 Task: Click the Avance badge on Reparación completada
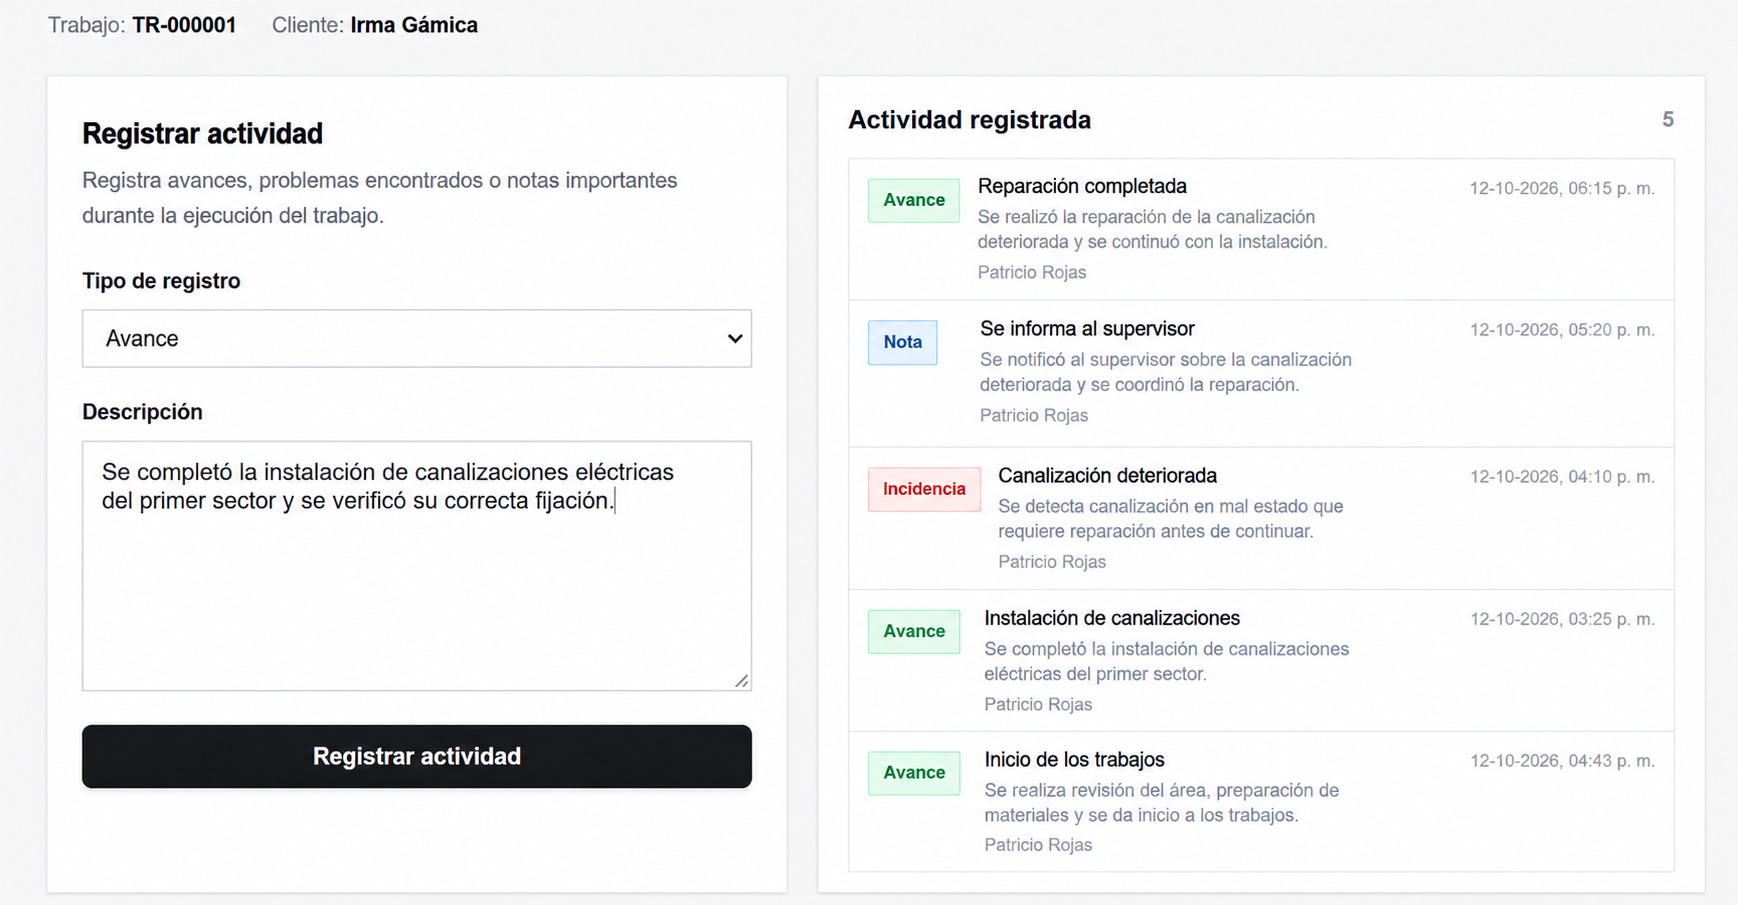[914, 200]
